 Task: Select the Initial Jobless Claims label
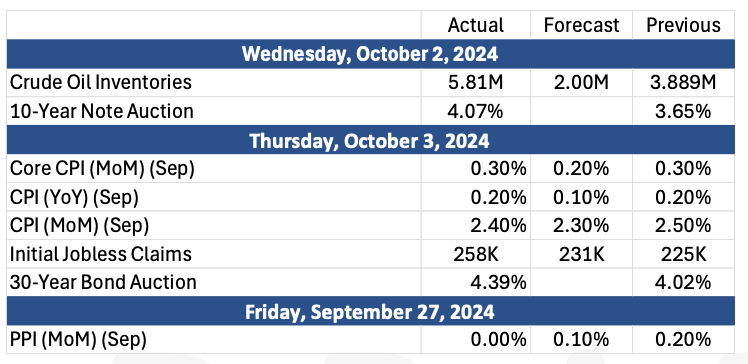point(101,254)
